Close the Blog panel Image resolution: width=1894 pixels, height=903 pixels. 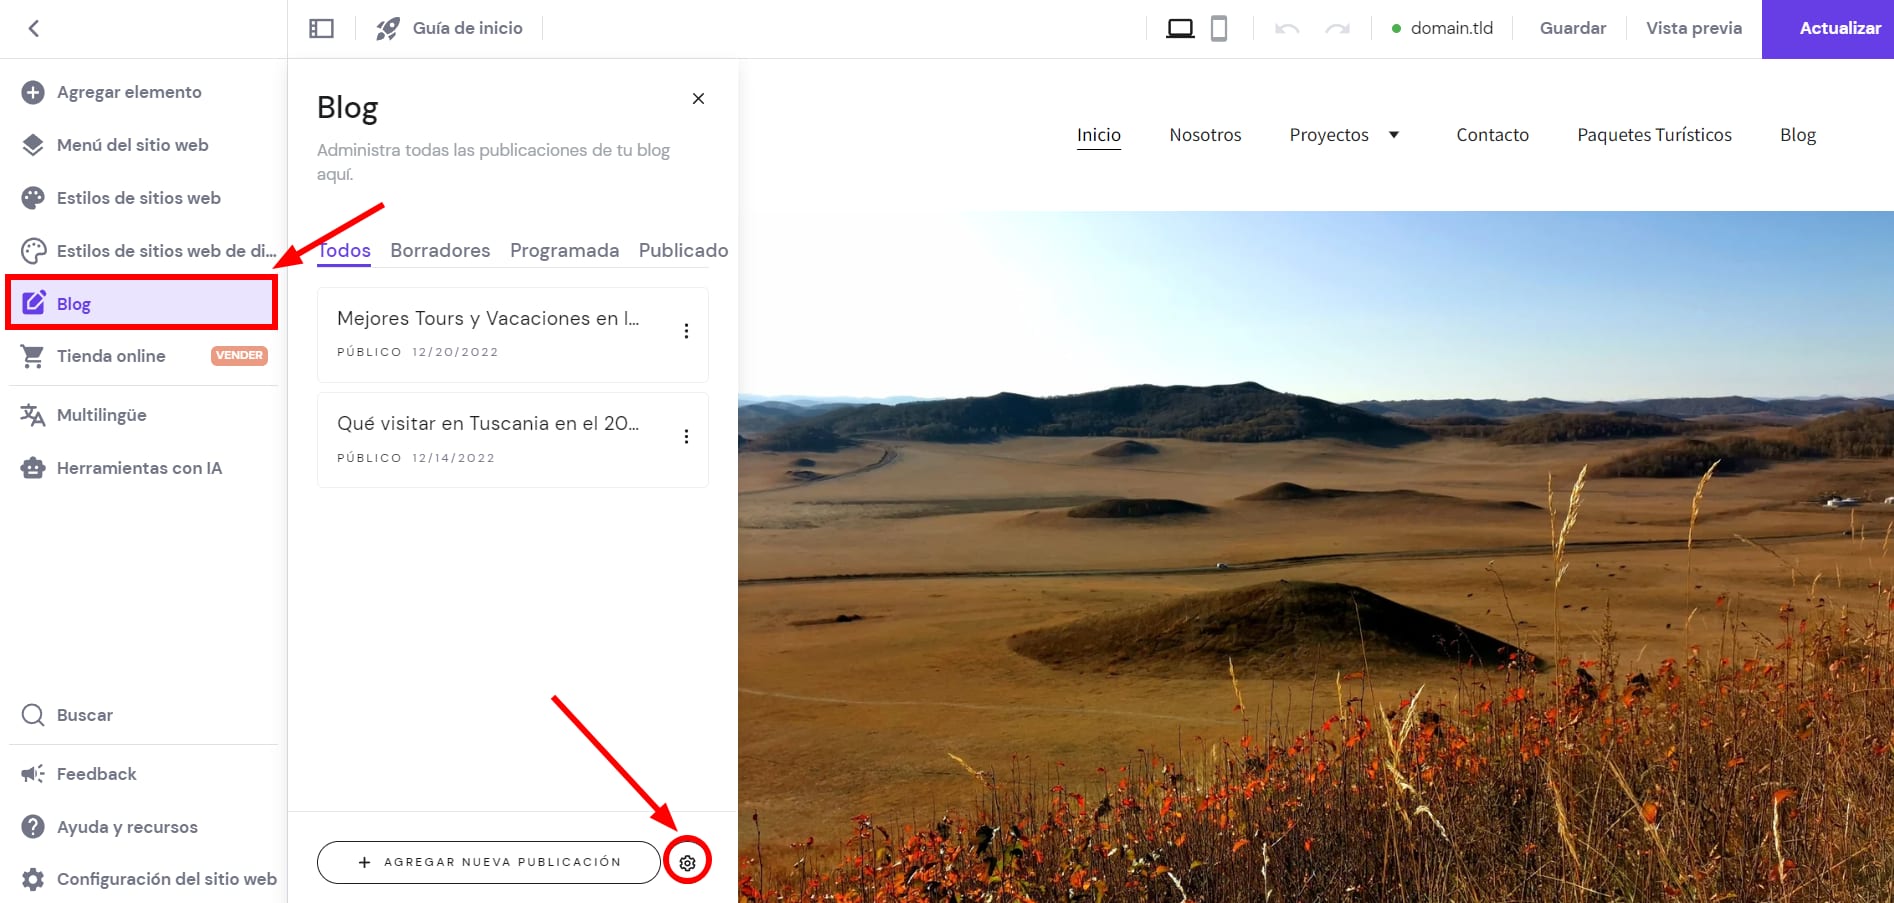pyautogui.click(x=698, y=98)
